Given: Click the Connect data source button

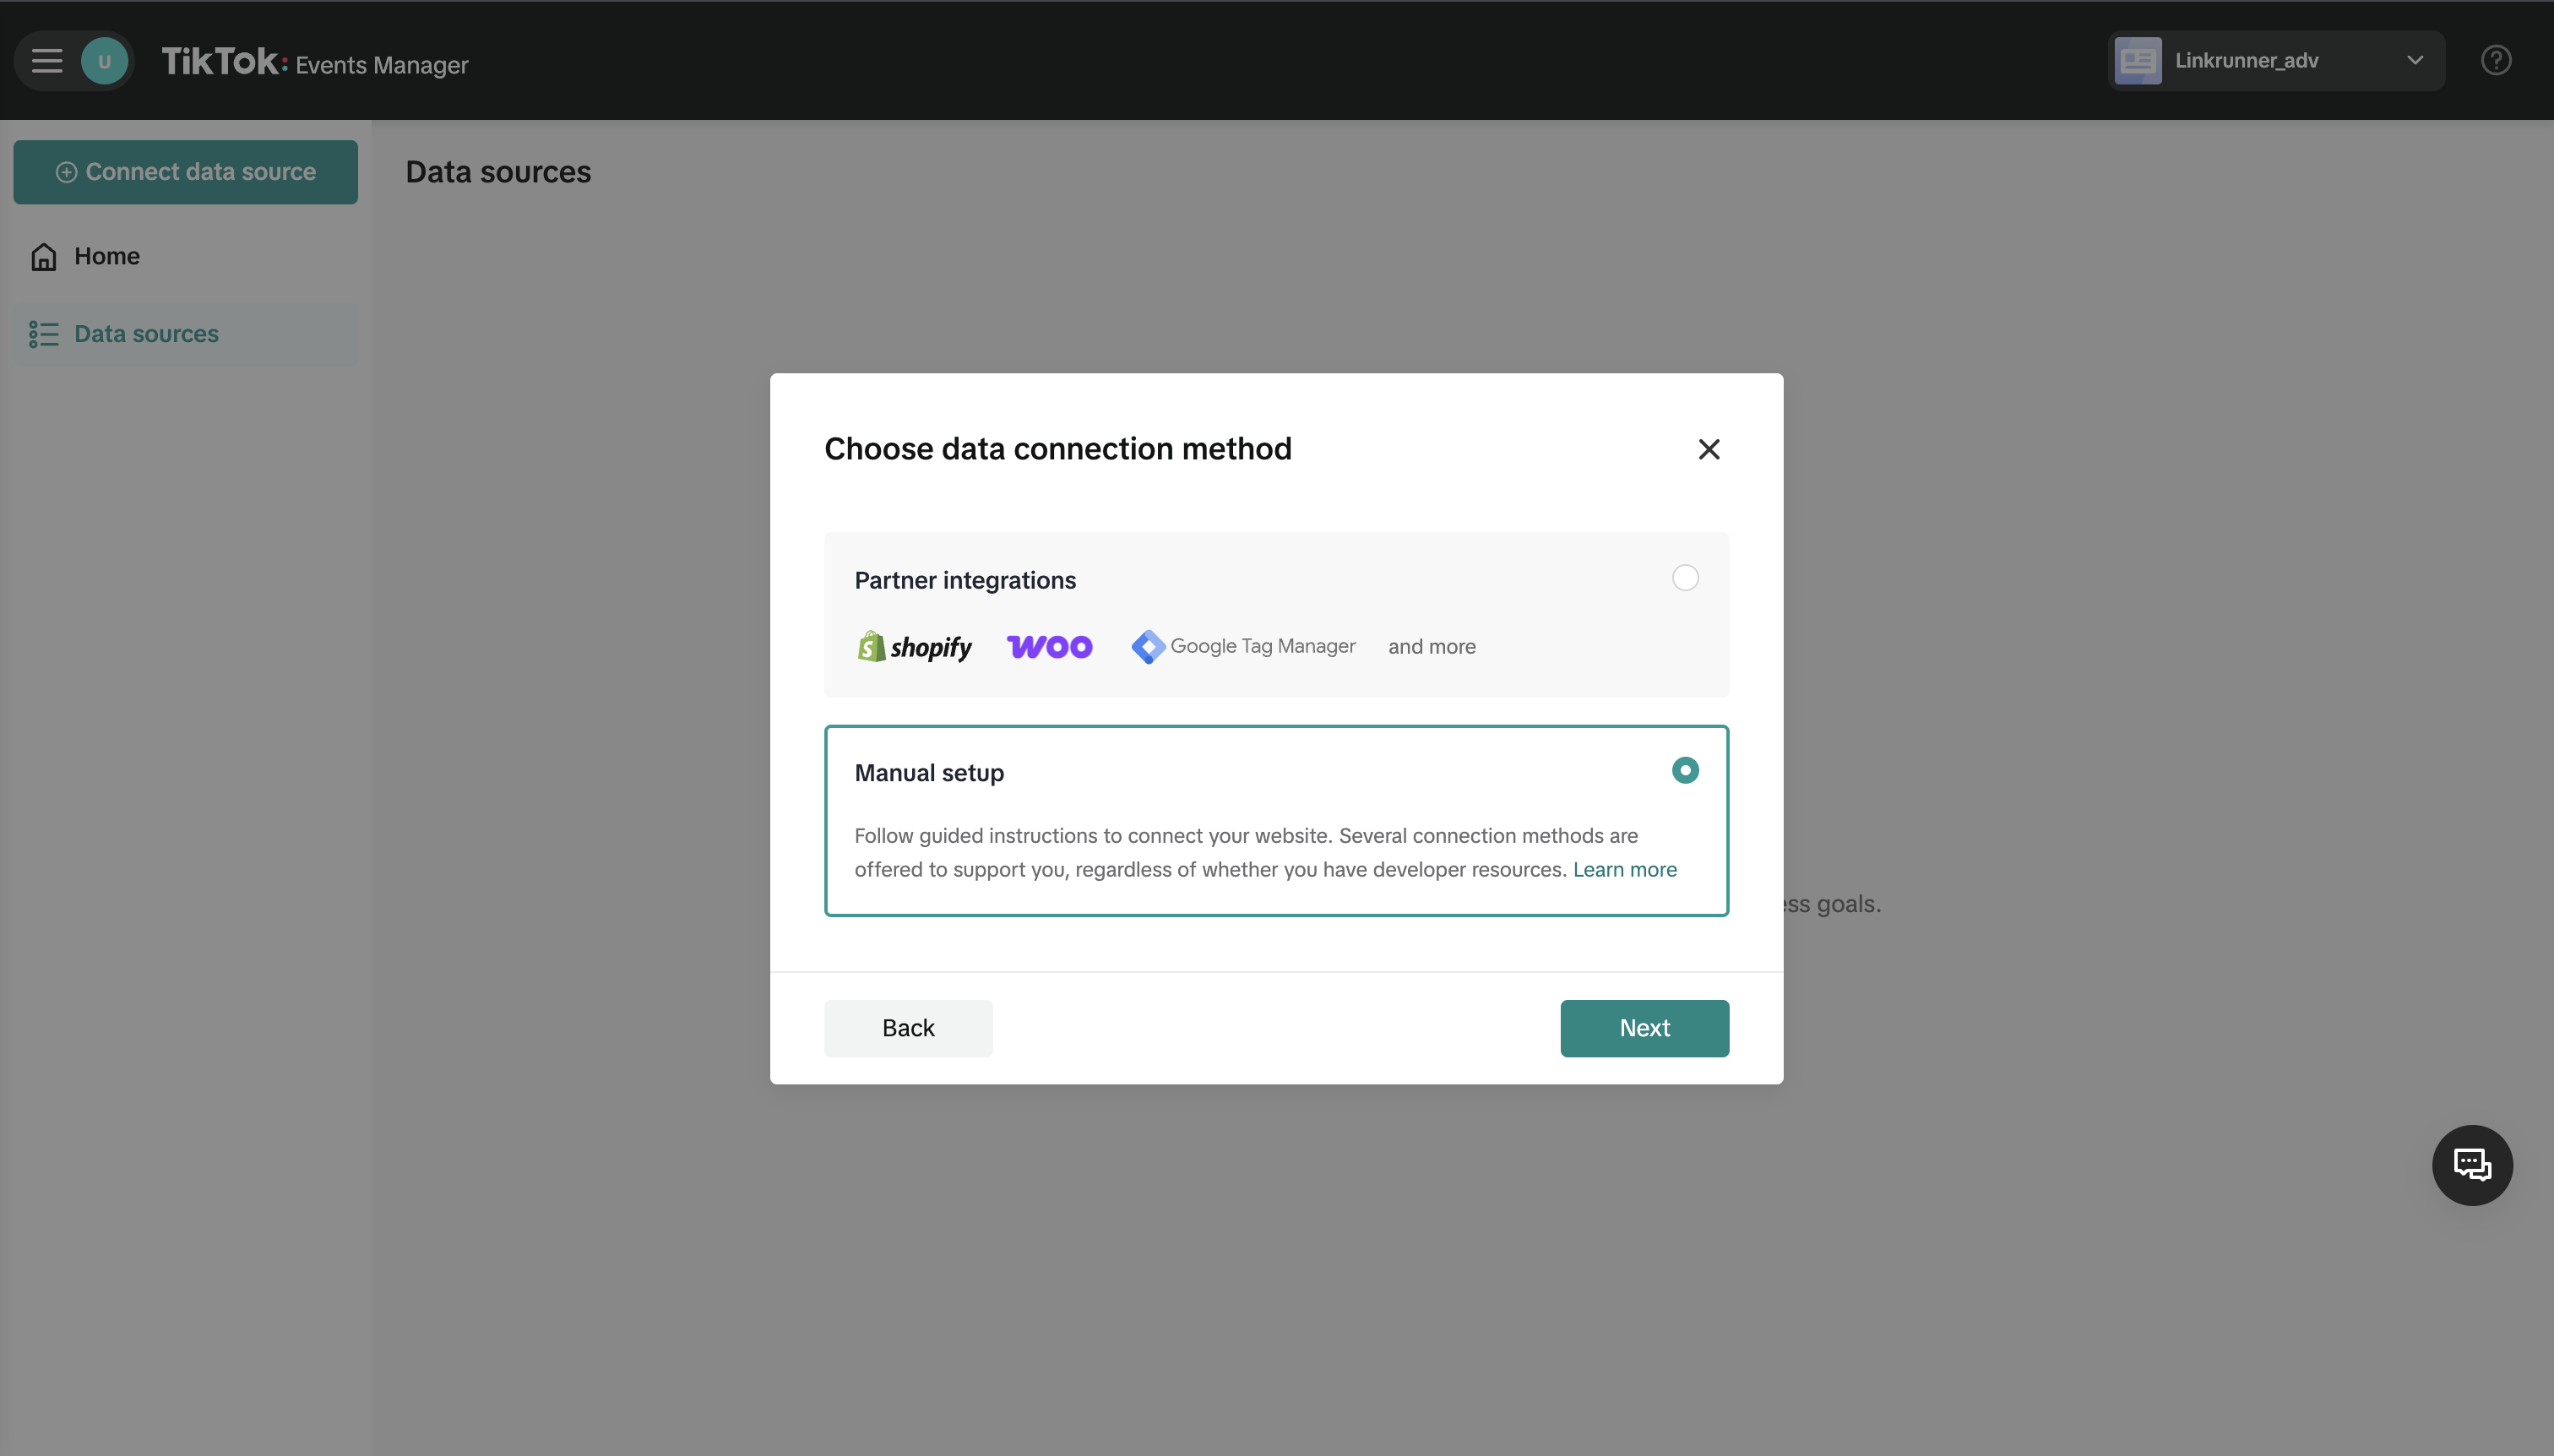Looking at the screenshot, I should pos(186,172).
